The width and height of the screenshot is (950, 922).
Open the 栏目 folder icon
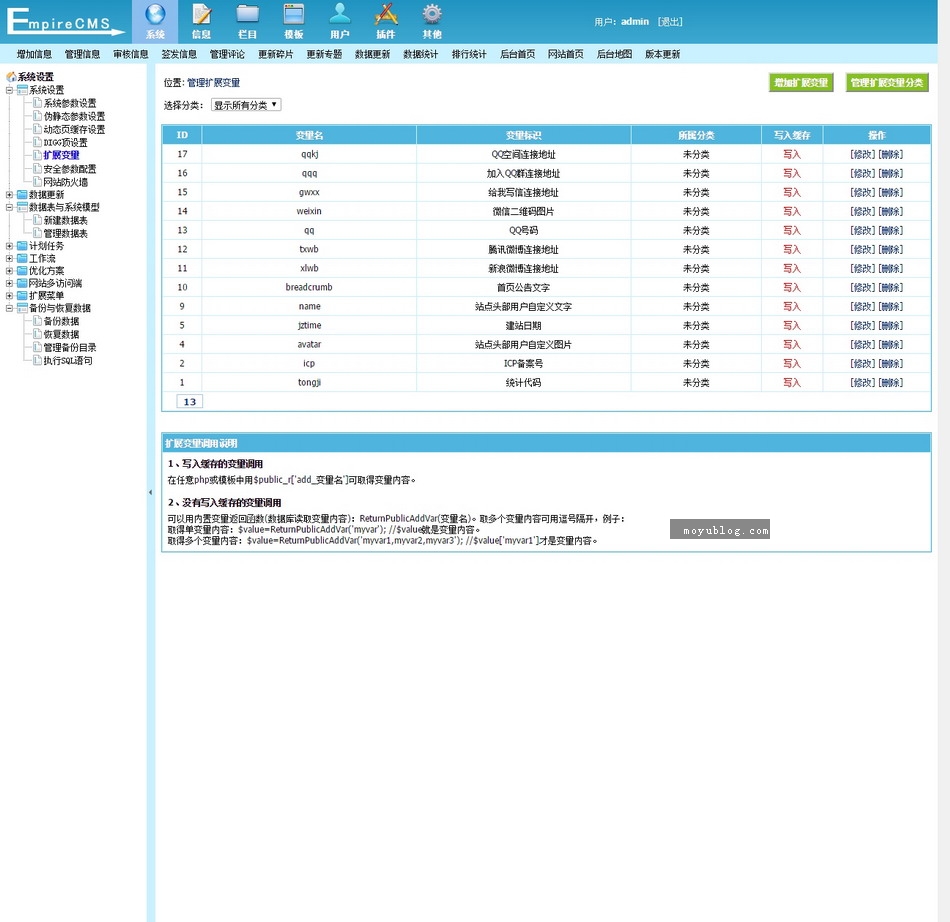[x=247, y=15]
